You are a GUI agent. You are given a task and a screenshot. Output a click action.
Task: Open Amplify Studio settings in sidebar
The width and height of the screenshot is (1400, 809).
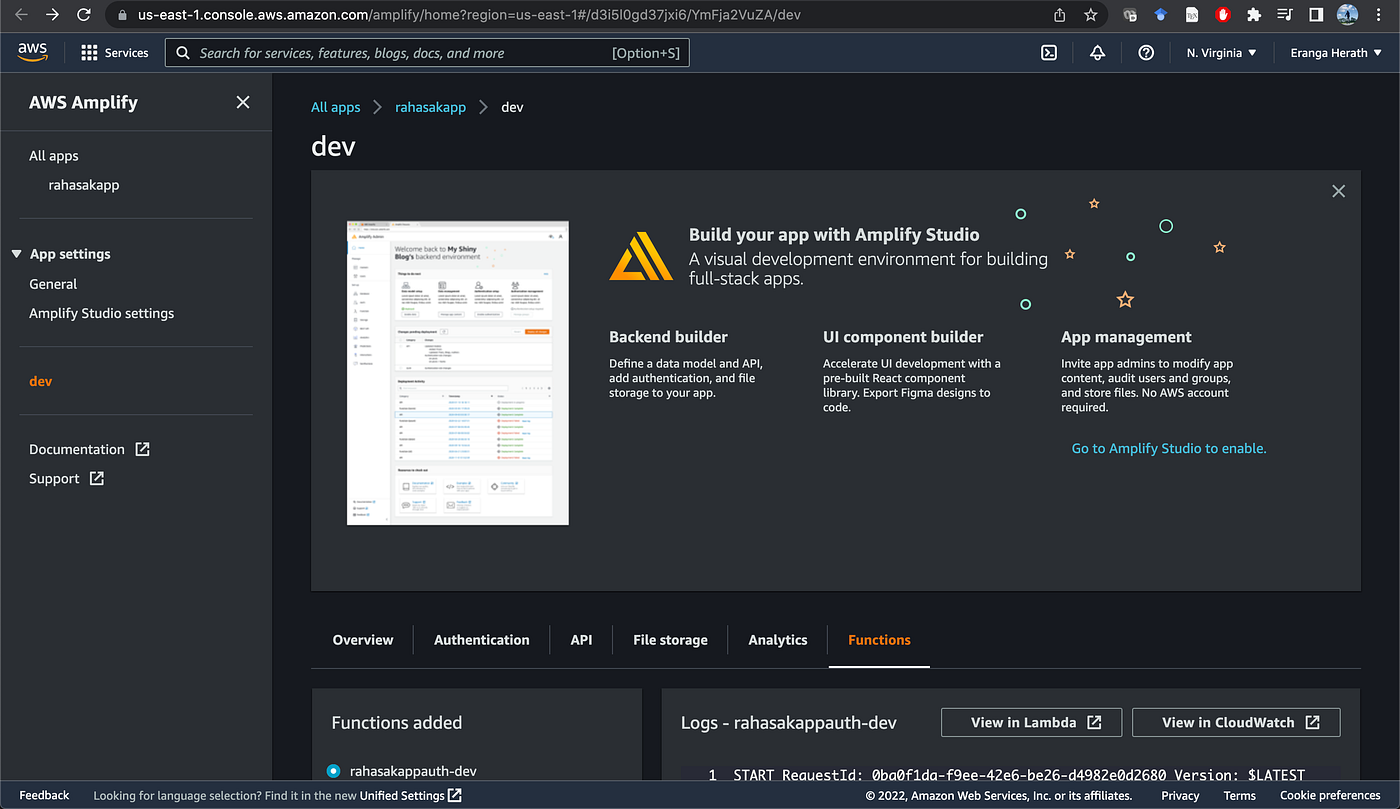pos(102,313)
